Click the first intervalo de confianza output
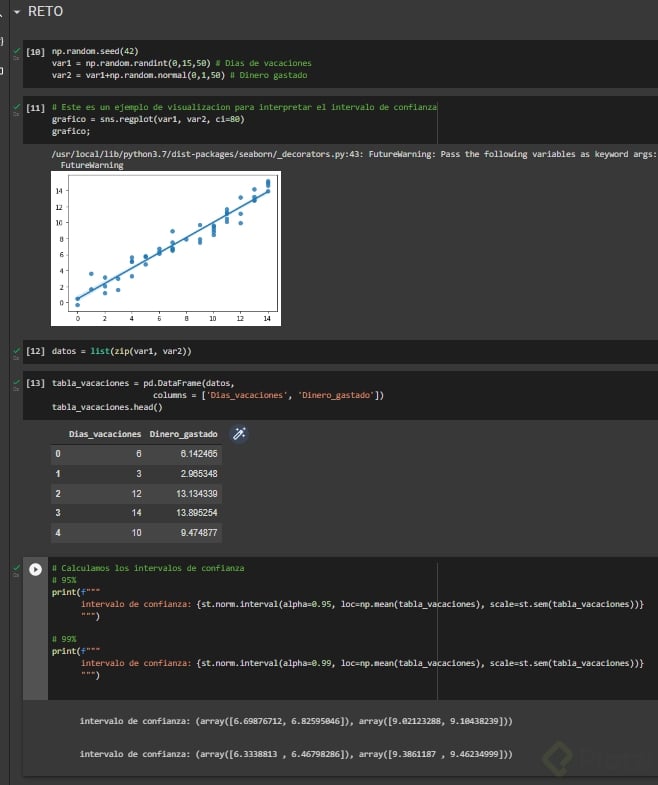This screenshot has width=658, height=785. click(296, 721)
